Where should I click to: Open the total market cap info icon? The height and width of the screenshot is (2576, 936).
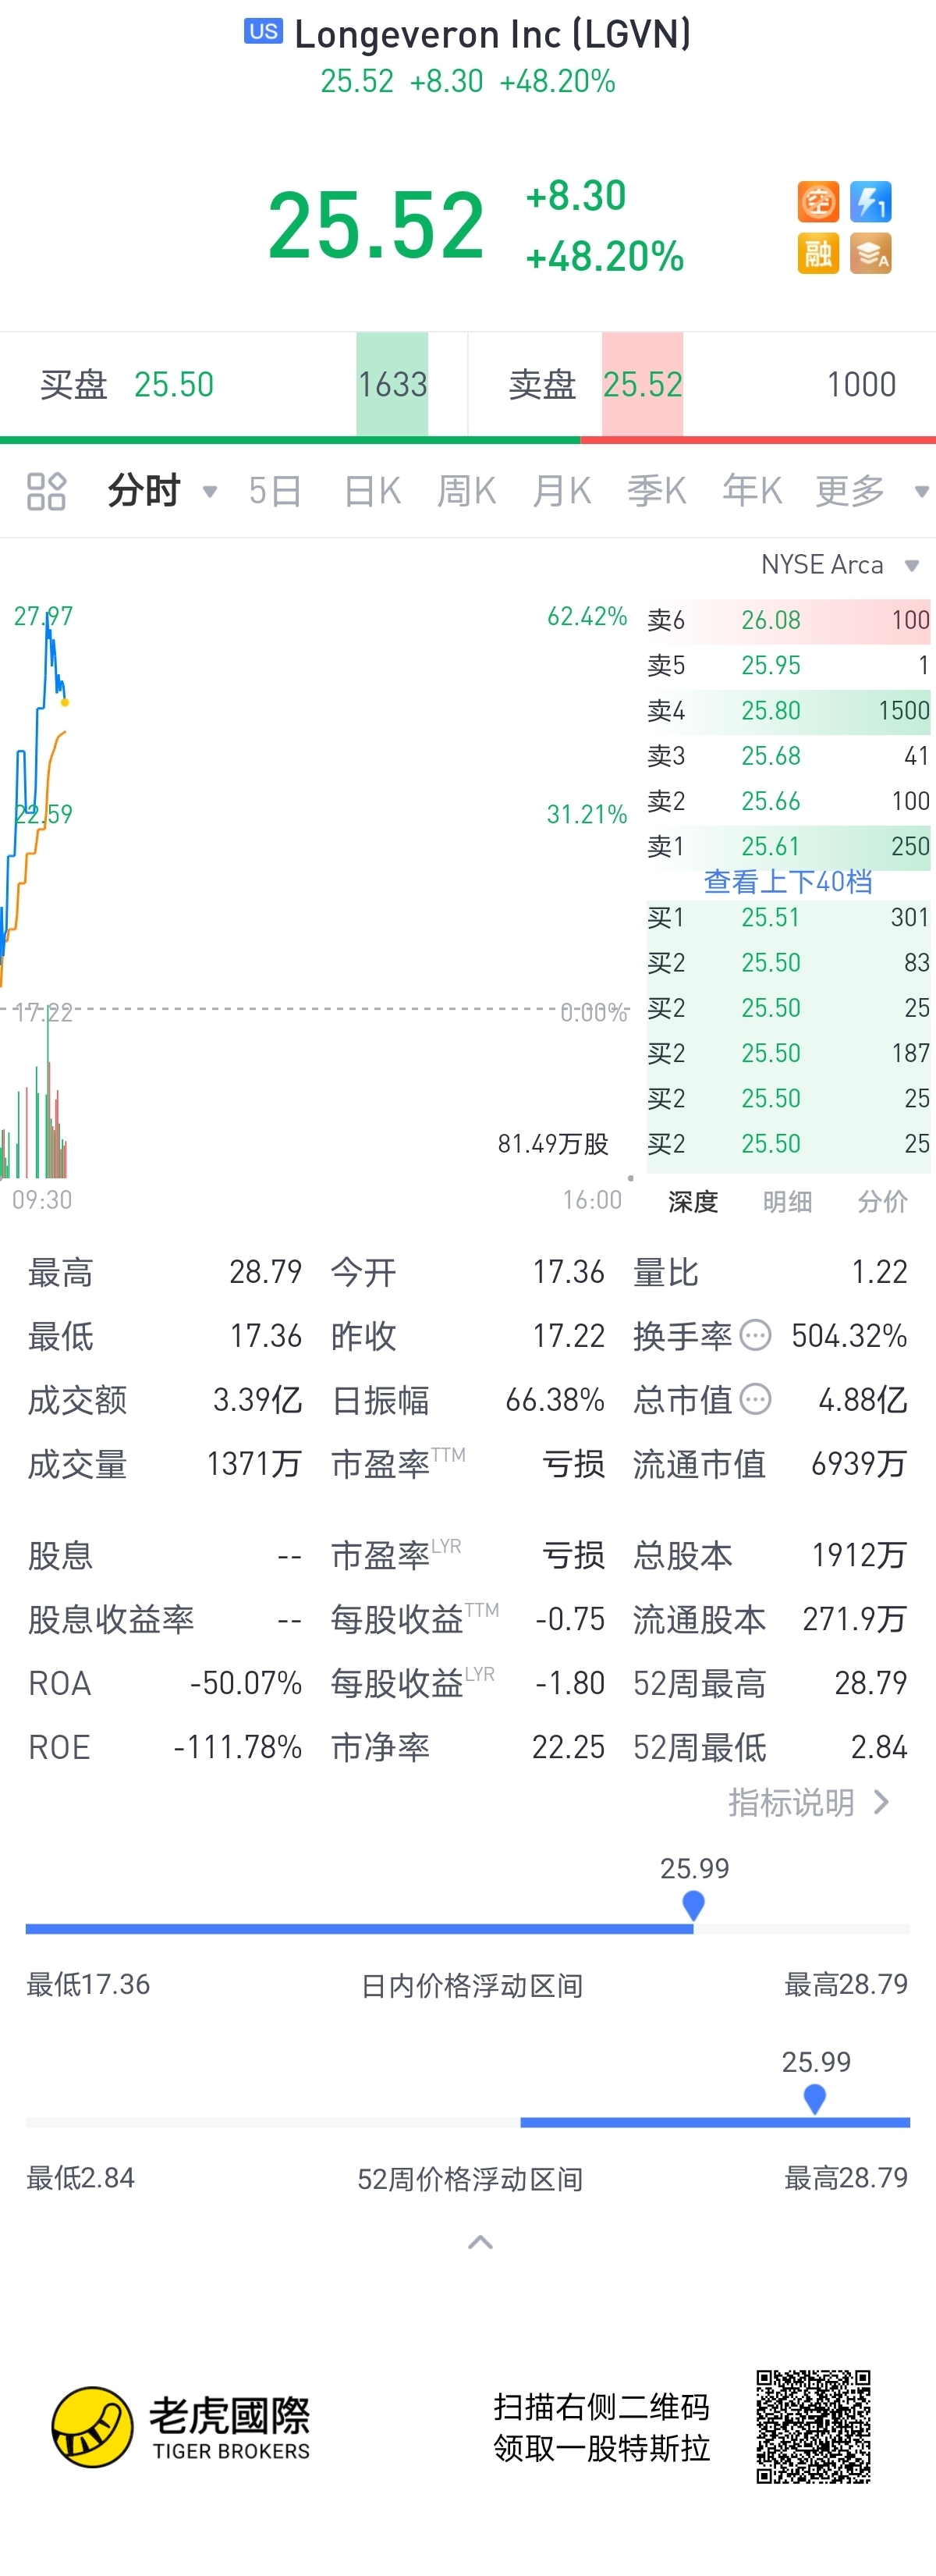(756, 1399)
